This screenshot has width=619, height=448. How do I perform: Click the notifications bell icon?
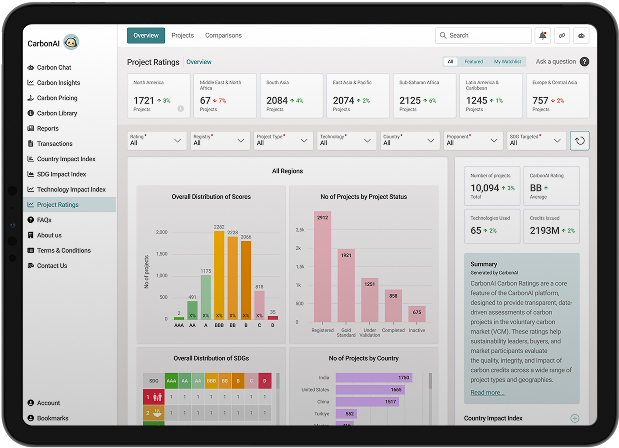542,35
